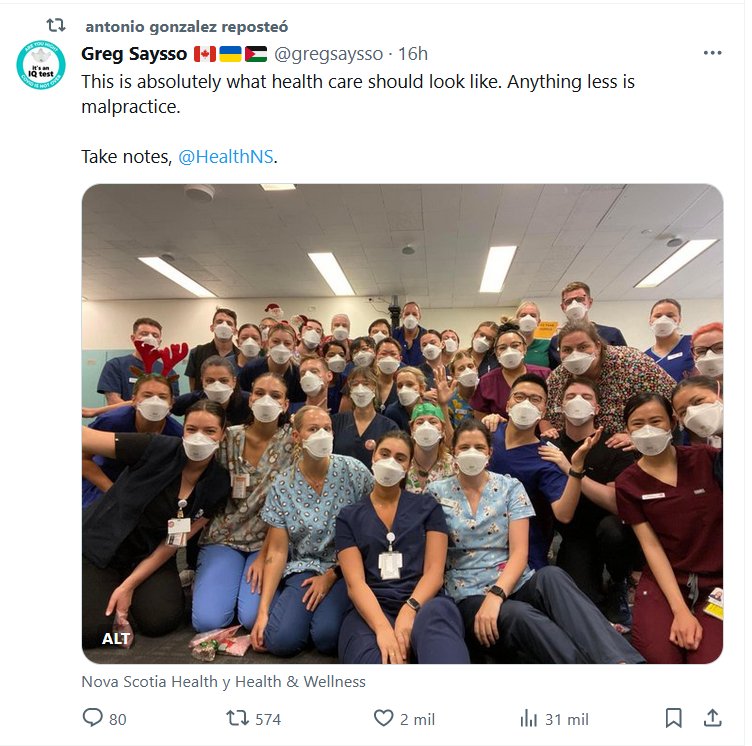
Task: Share the post via share icon
Action: tap(713, 718)
